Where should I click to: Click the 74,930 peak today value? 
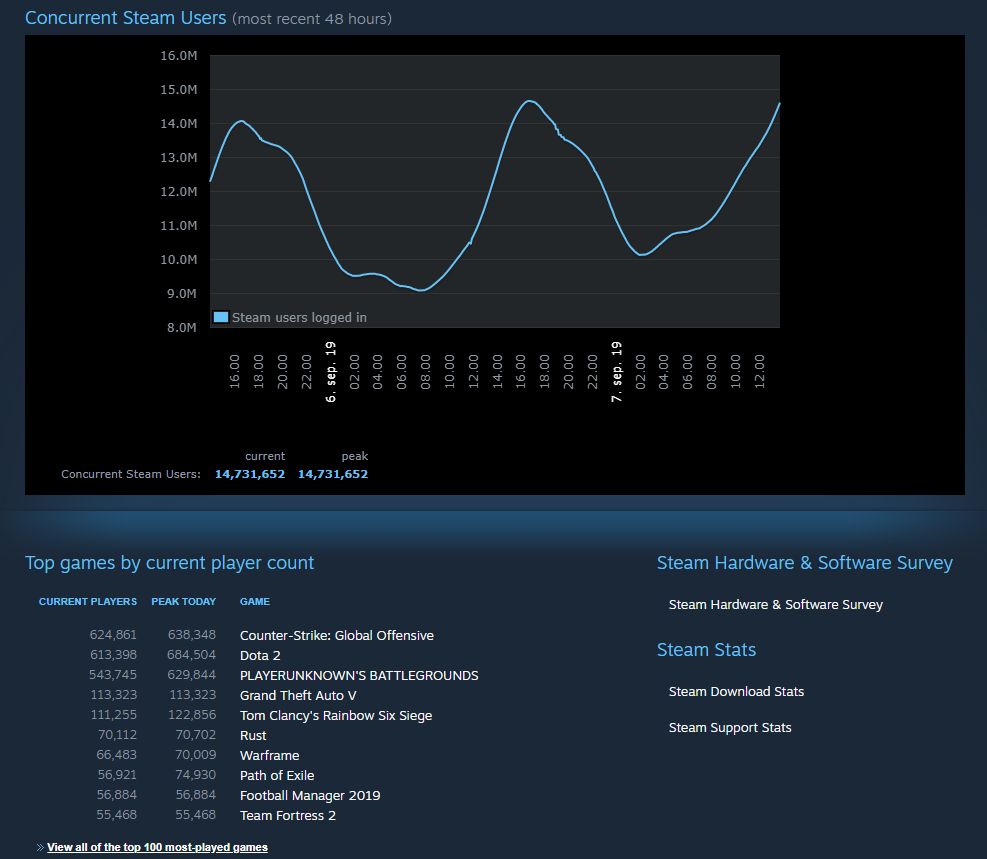[x=196, y=775]
